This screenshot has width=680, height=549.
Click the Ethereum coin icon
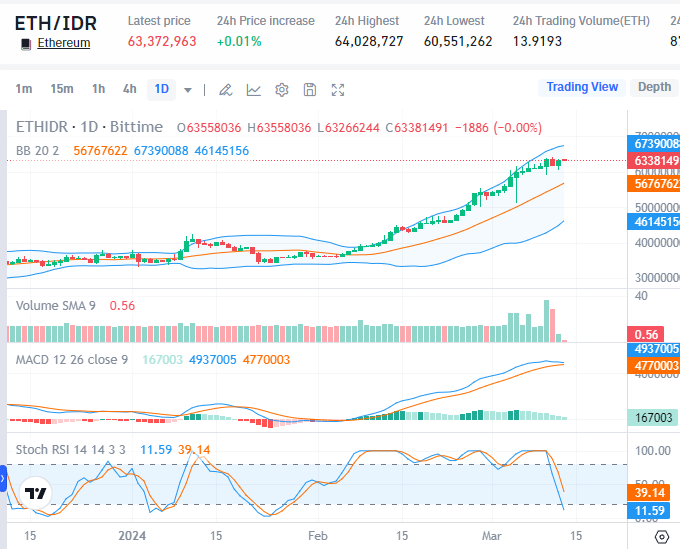tap(25, 43)
